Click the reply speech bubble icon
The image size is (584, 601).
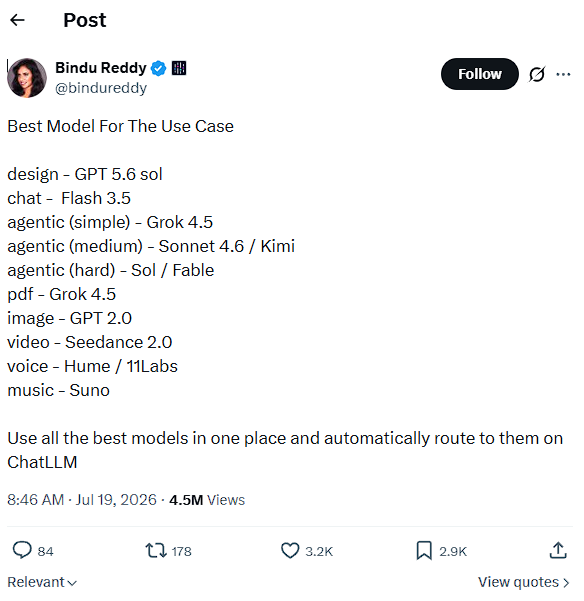(x=22, y=550)
